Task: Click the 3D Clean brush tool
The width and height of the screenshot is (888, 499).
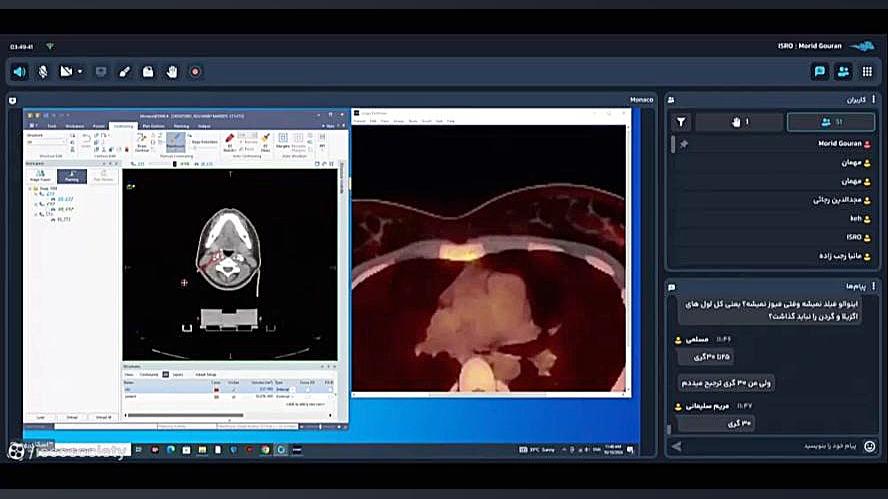Action: (265, 142)
